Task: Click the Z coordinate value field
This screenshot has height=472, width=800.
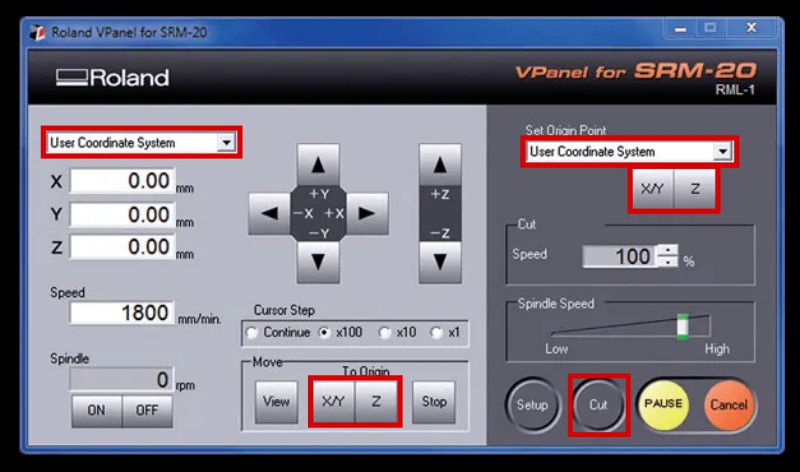Action: 122,247
